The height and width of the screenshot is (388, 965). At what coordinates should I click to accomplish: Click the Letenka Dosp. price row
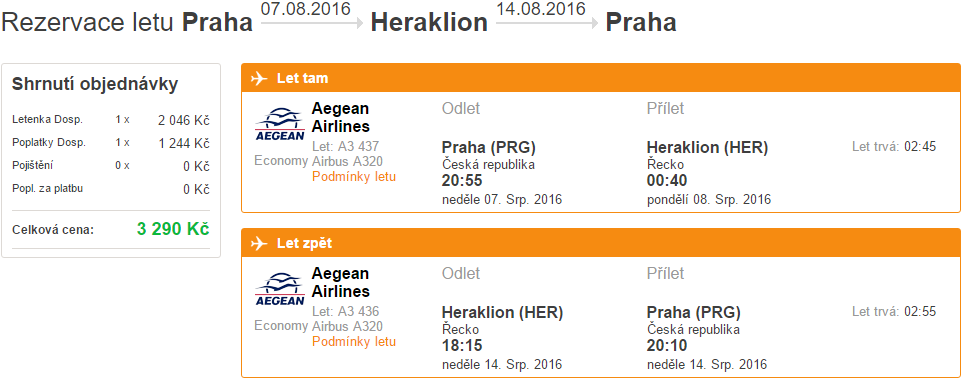pos(111,119)
